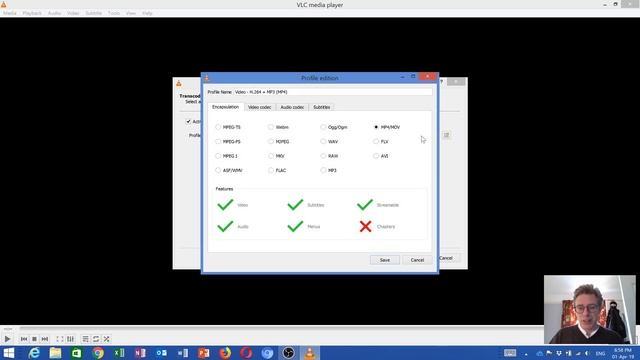Open extended settings equalizer icon
The width and height of the screenshot is (640, 360).
(71, 339)
